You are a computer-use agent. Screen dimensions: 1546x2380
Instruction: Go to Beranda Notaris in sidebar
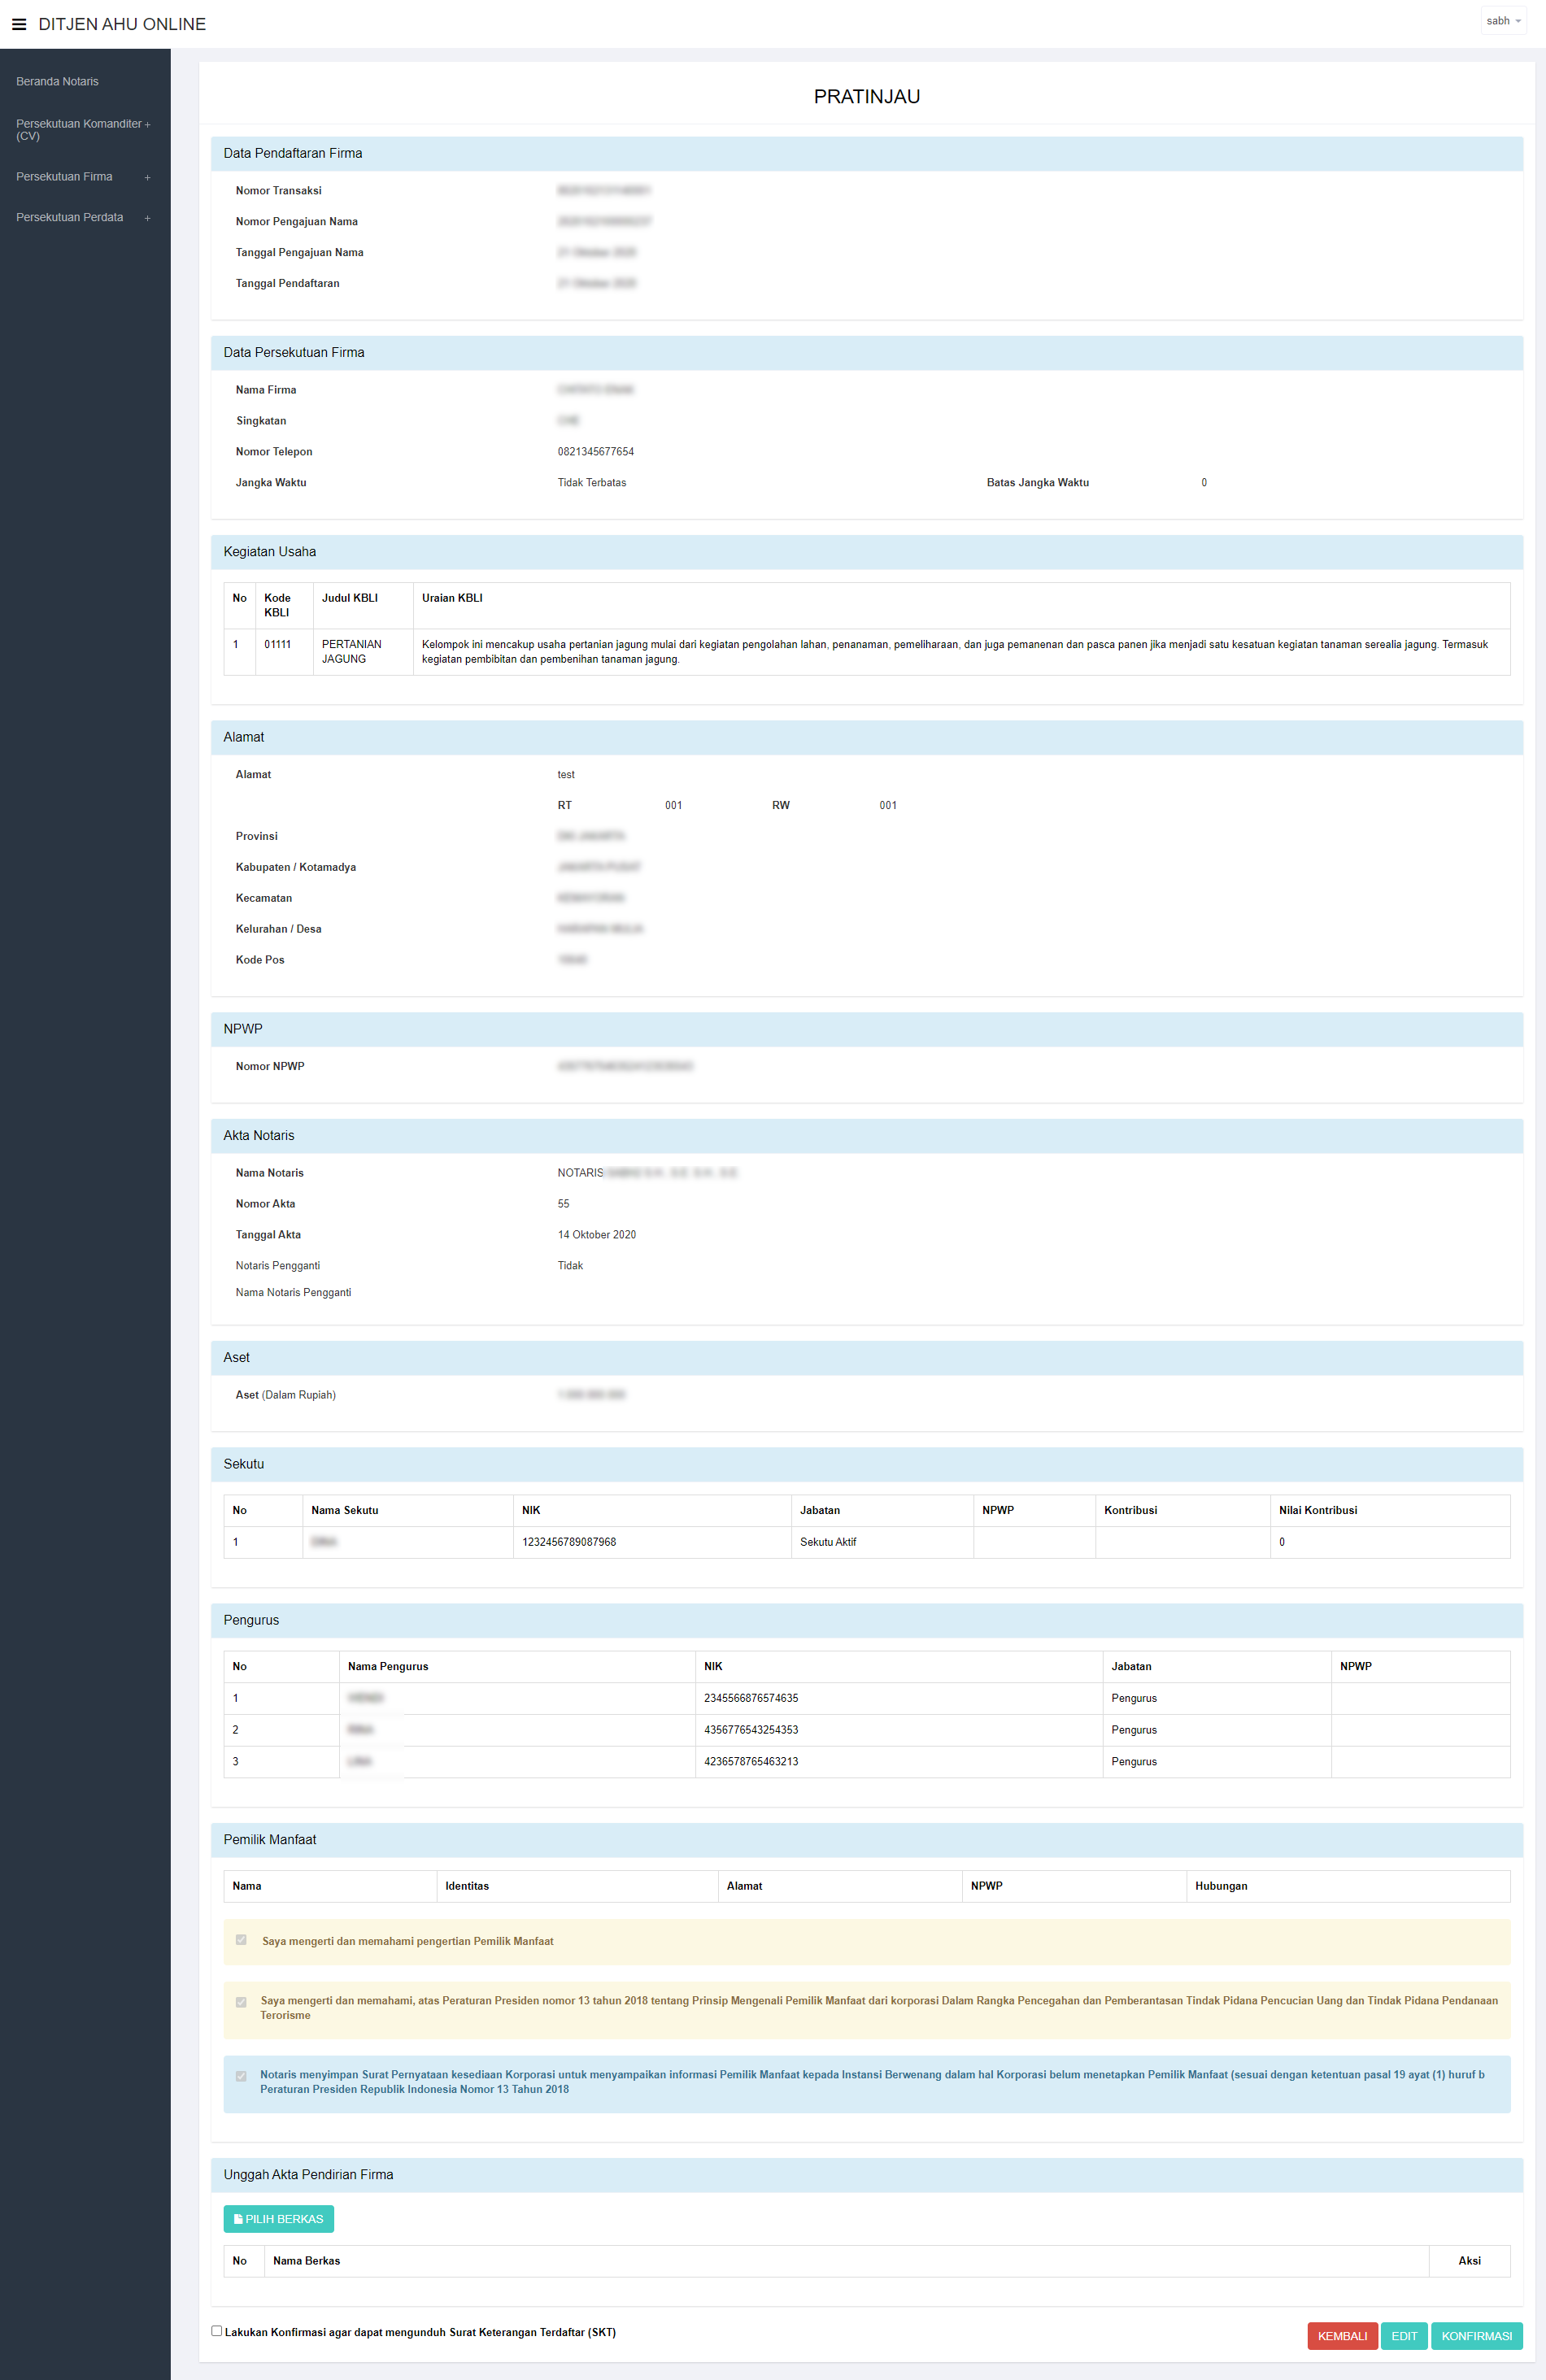57,82
